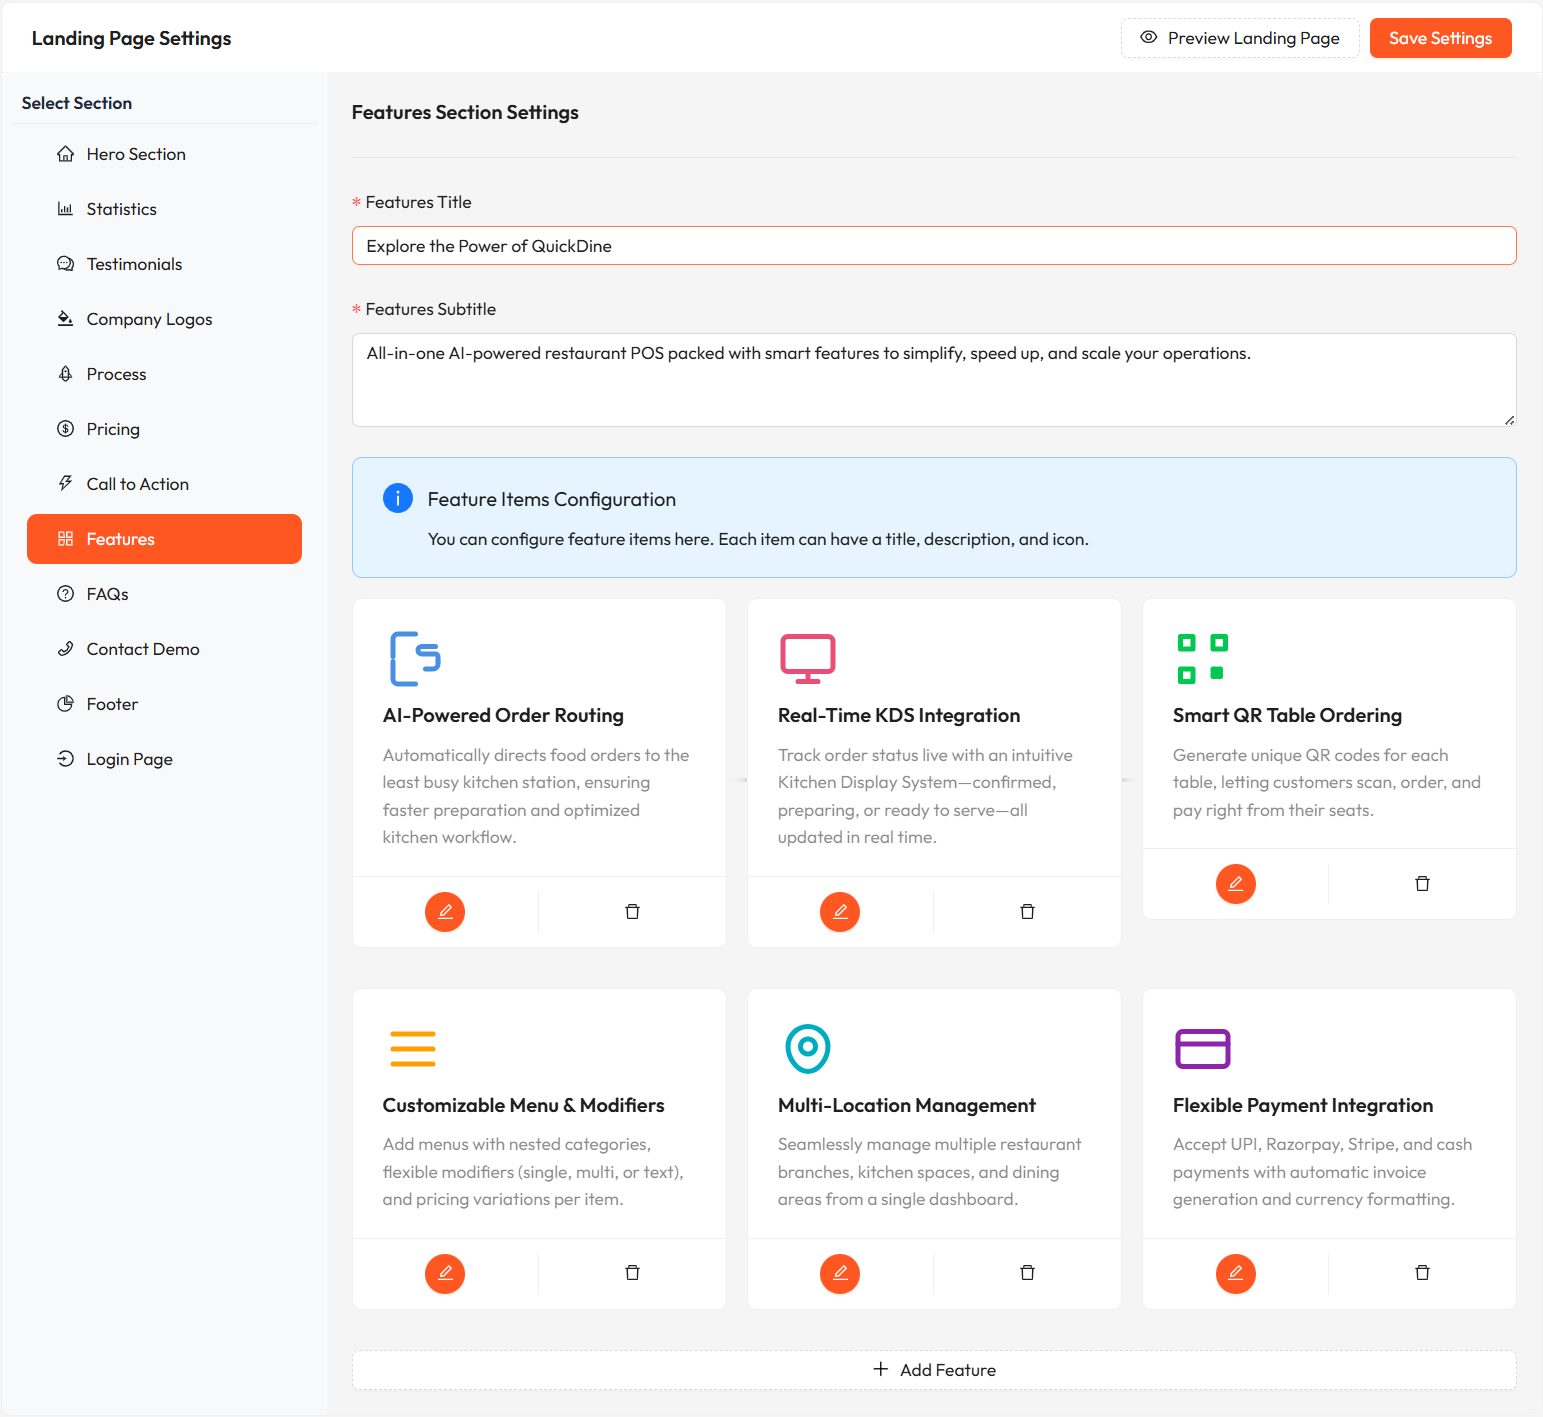1543x1417 pixels.
Task: Delete the Customizable Menu & Modifiers feature
Action: [x=632, y=1273]
